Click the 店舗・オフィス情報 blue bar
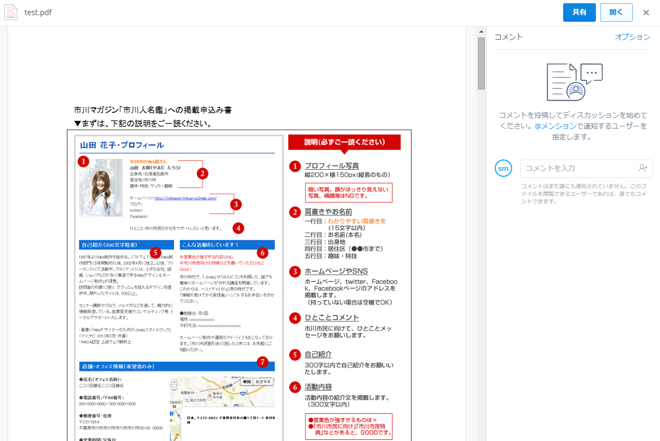The height and width of the screenshot is (441, 660). coord(177,367)
